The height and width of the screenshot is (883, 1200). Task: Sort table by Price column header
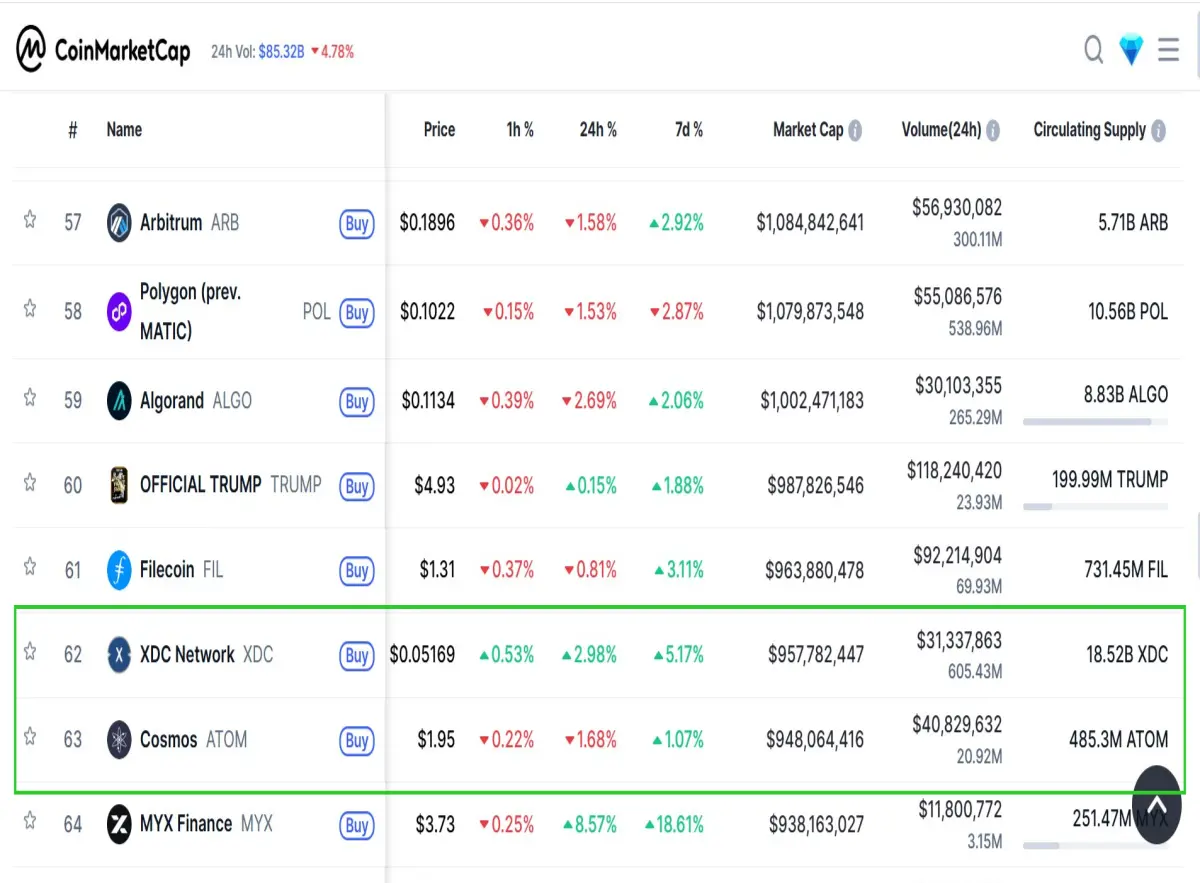[439, 130]
